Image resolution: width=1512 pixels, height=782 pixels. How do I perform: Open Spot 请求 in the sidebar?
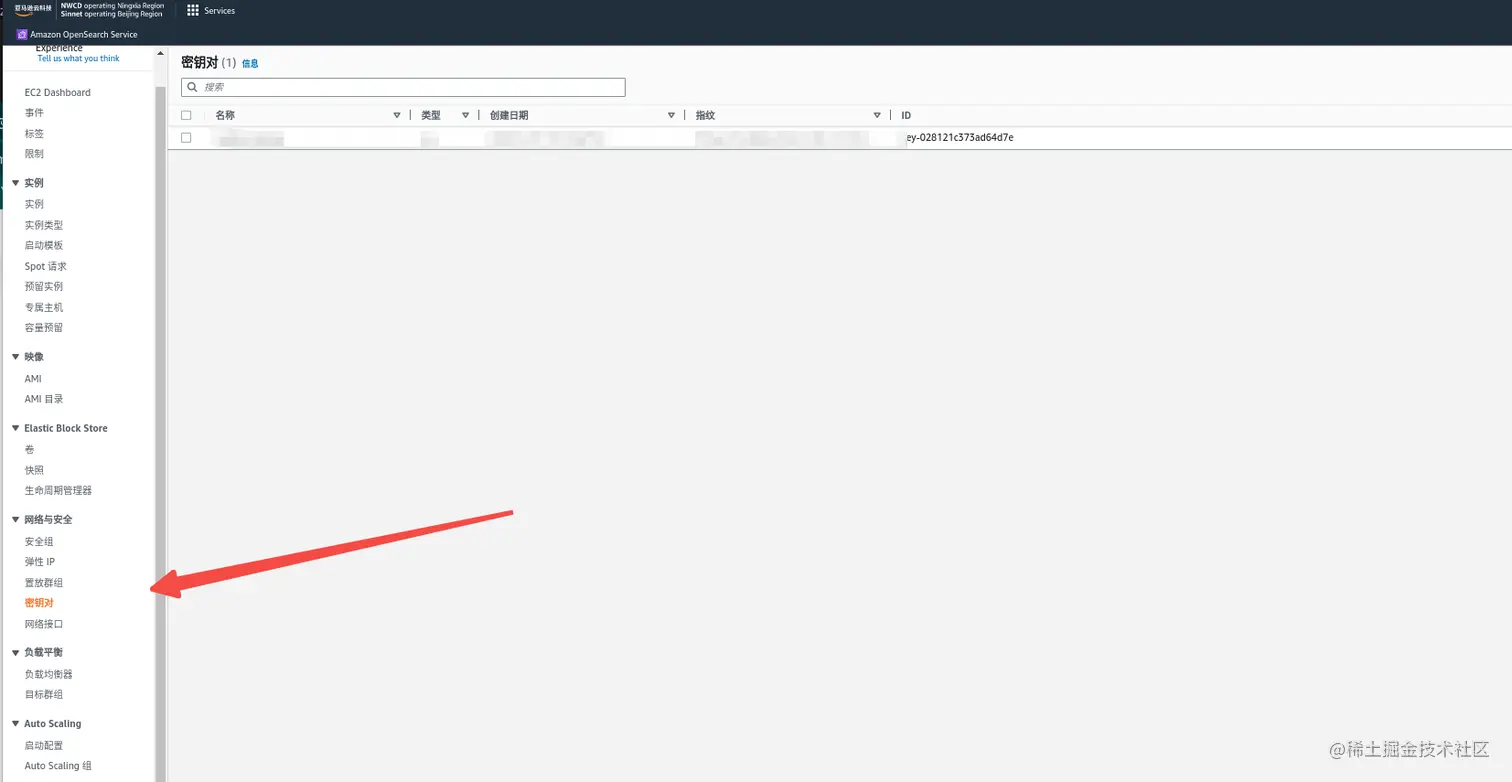pyautogui.click(x=45, y=266)
